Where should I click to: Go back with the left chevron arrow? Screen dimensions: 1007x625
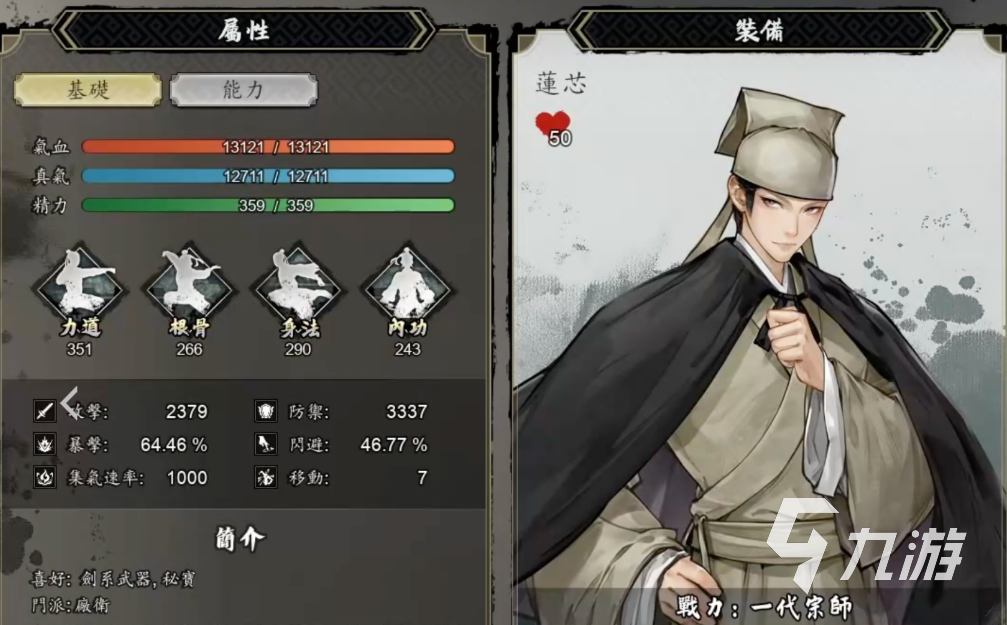(x=70, y=402)
